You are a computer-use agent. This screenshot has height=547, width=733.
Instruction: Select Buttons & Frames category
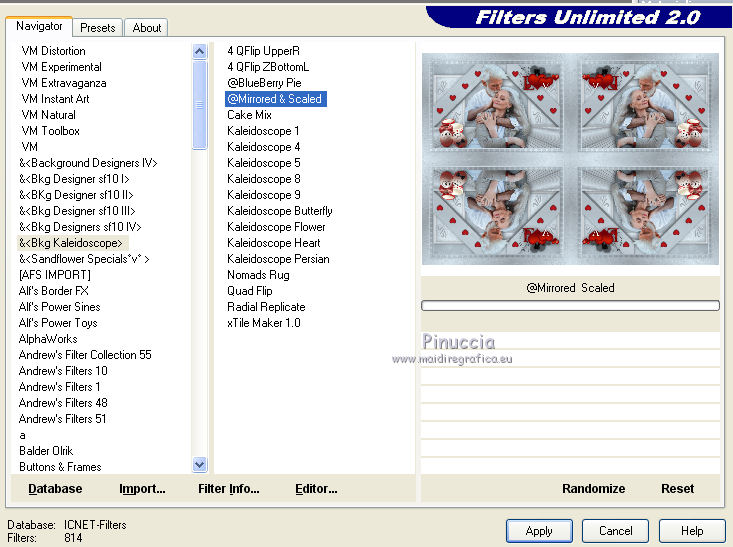pos(60,467)
